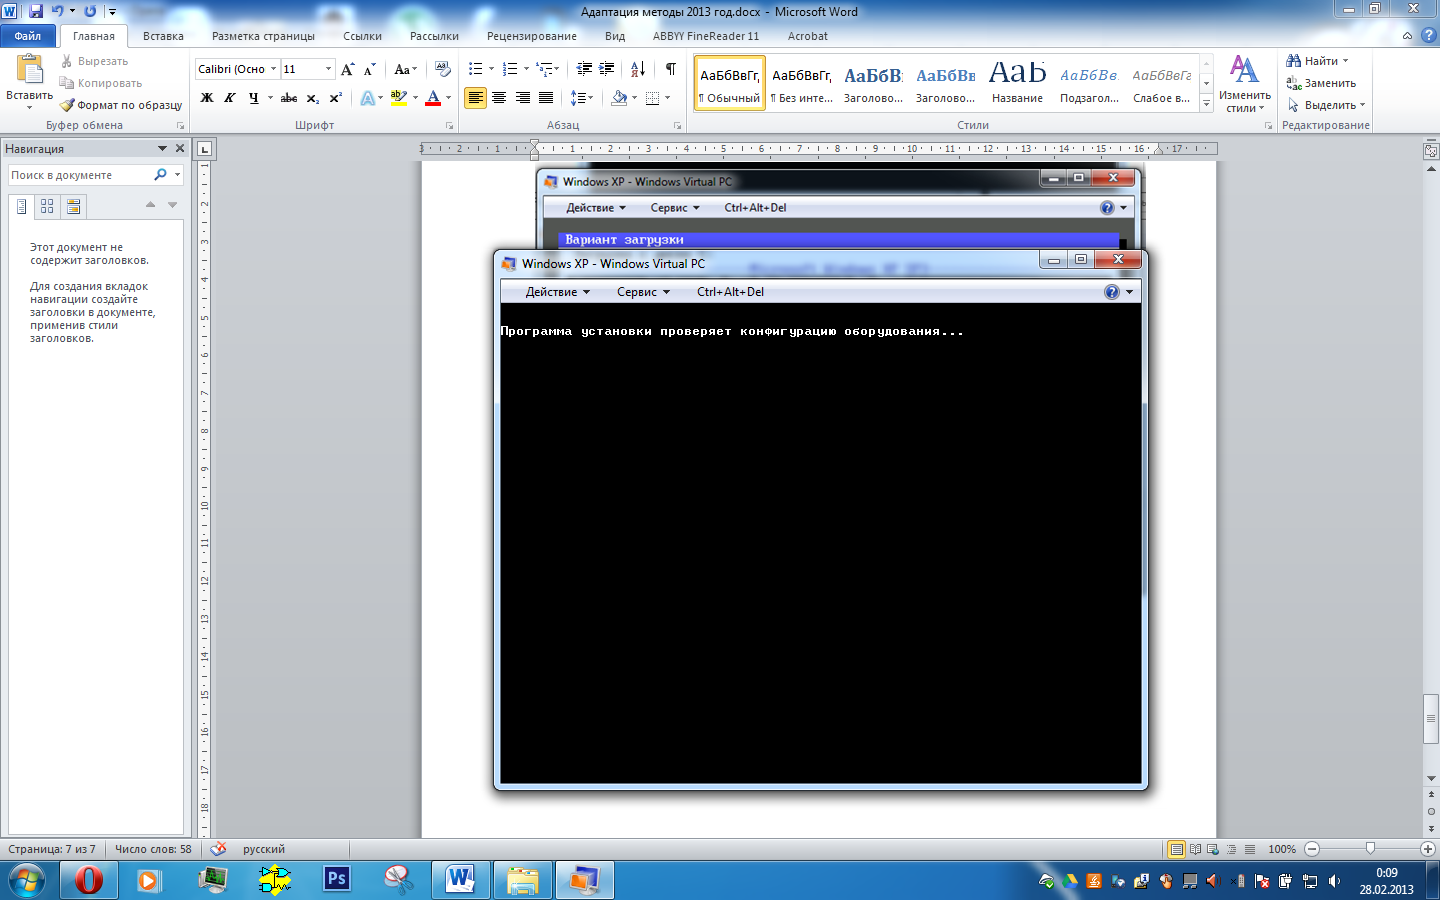Click Заменить replace button
The width and height of the screenshot is (1440, 900).
[x=1321, y=83]
